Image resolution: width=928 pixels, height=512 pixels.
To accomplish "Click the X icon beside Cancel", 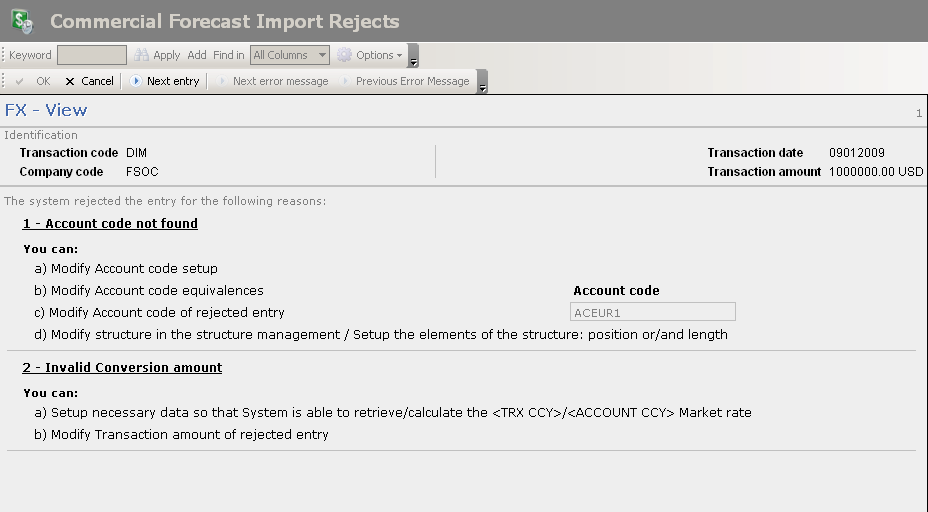I will (x=70, y=81).
